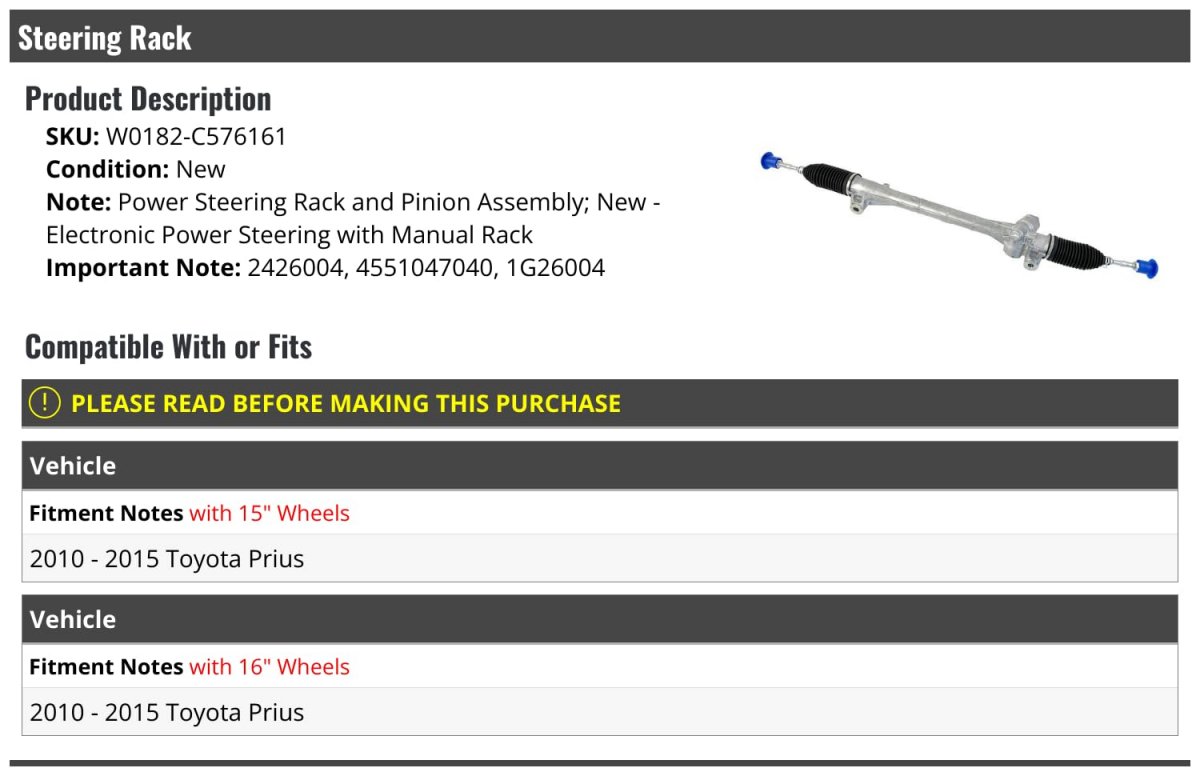Select the first 2010 - 2015 Toyota Prius row
This screenshot has width=1200, height=776.
[600, 558]
